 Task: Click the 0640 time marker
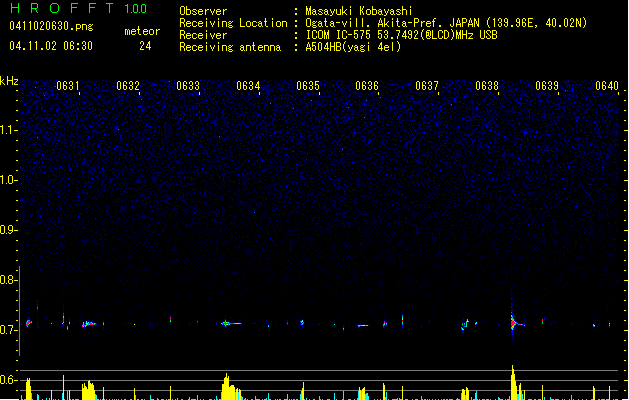[x=607, y=86]
